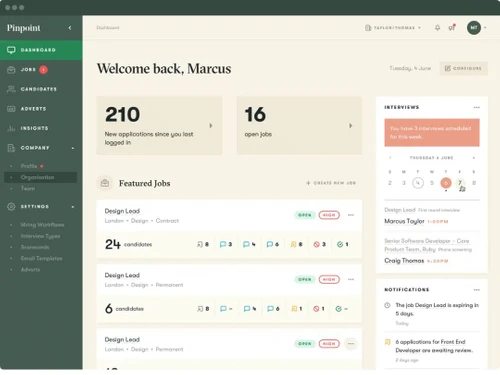Image resolution: width=500 pixels, height=375 pixels.
Task: Open Email Templates settings
Action: coord(41,258)
